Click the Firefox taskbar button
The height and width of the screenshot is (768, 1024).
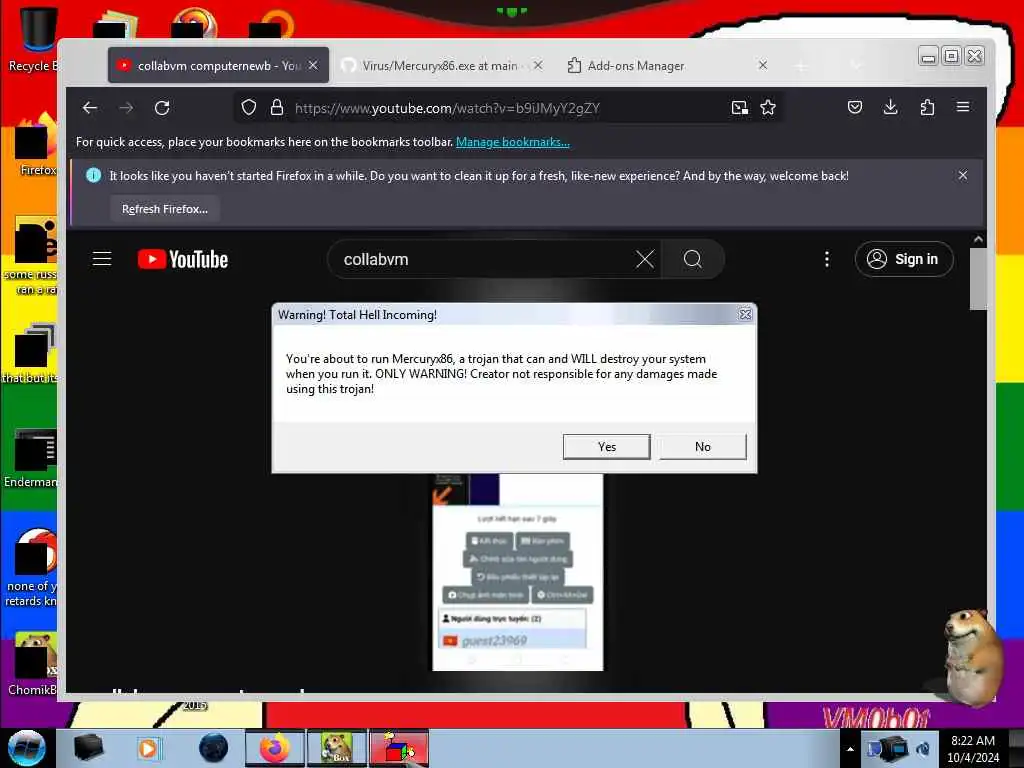point(275,748)
